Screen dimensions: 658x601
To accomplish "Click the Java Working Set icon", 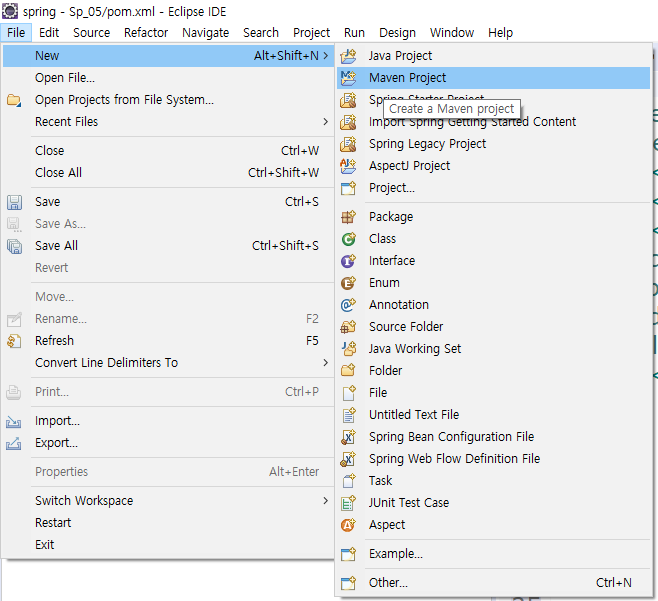I will click(x=348, y=349).
